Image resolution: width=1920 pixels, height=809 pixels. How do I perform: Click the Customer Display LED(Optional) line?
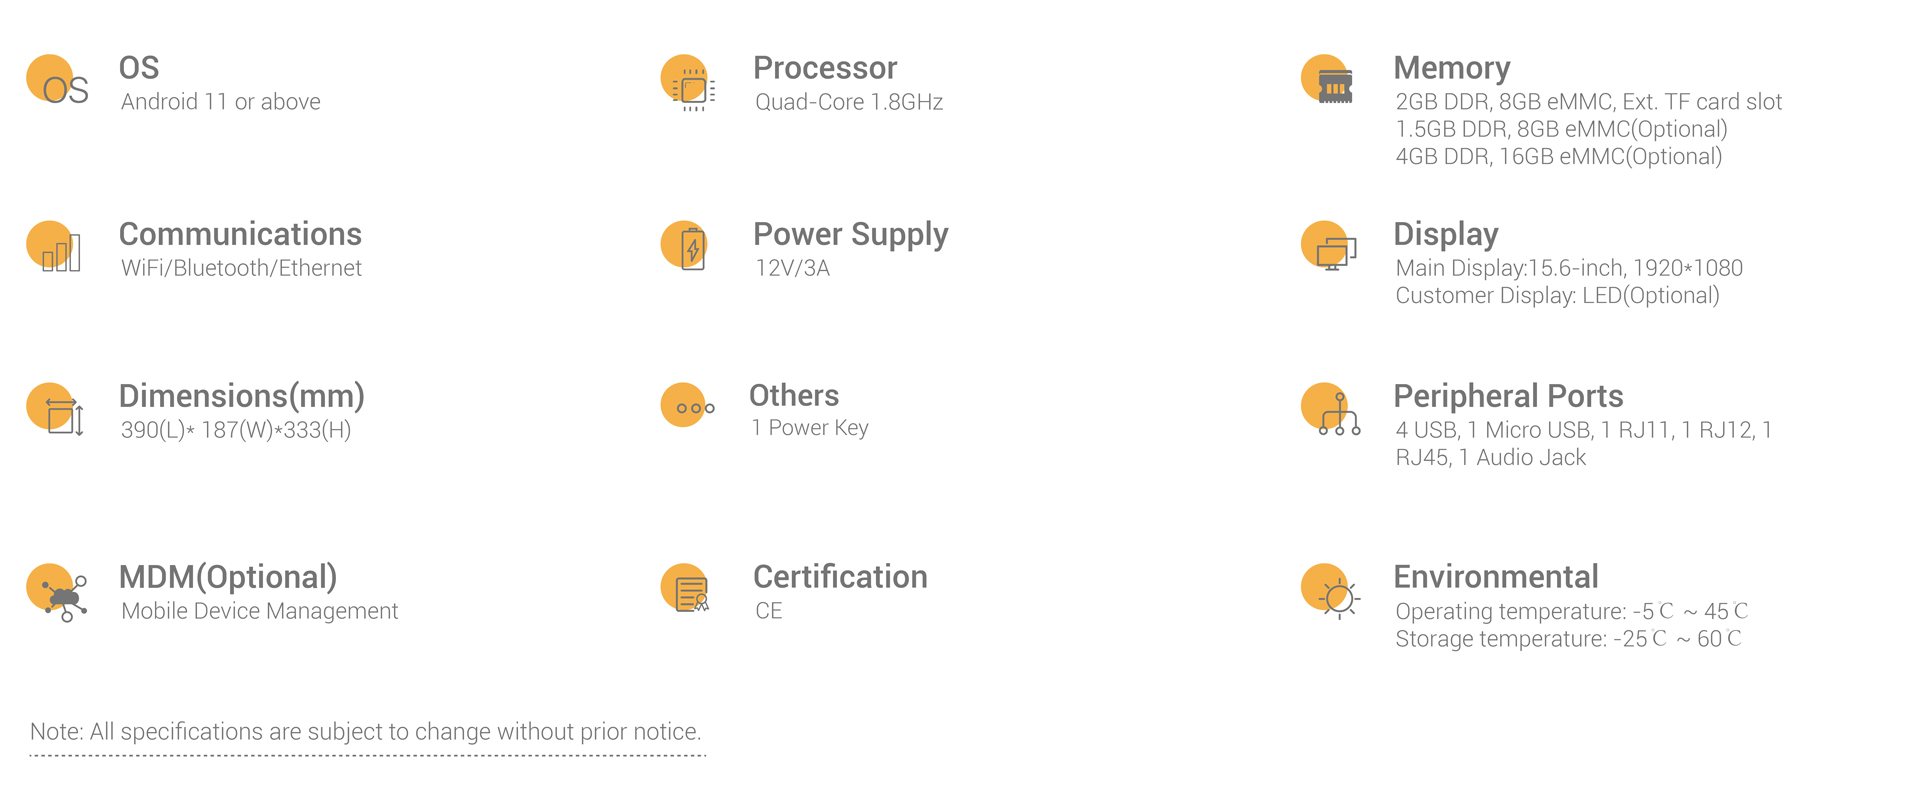pos(1557,296)
